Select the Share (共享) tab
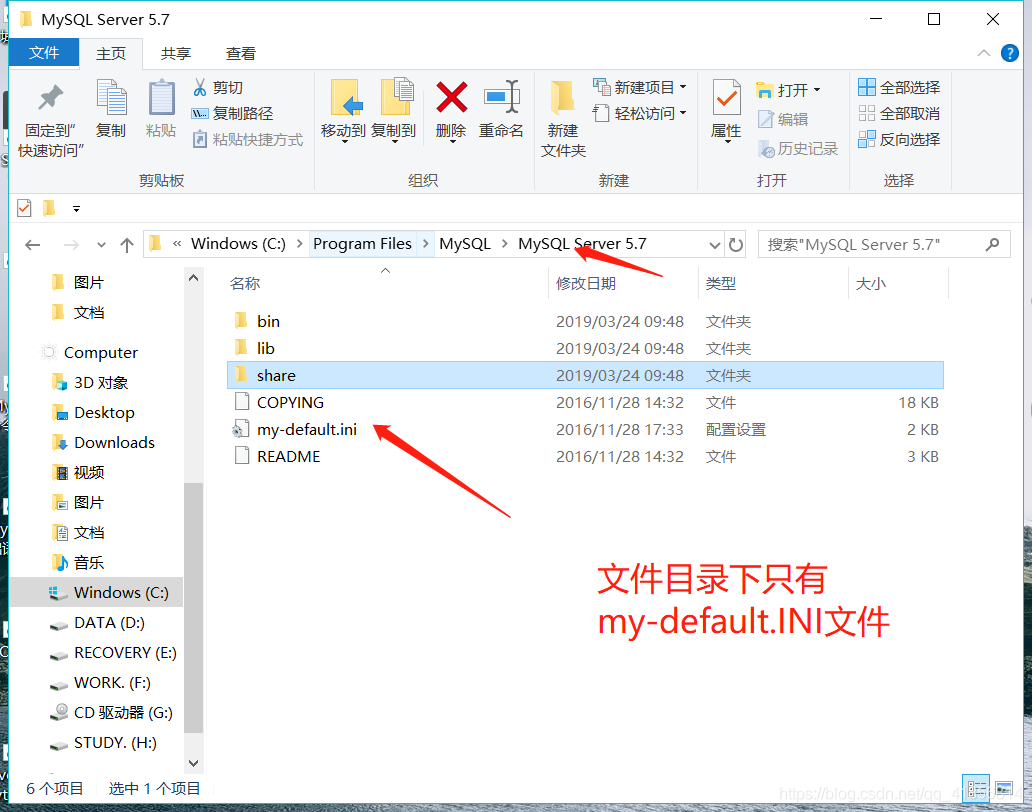Viewport: 1032px width, 812px height. (x=176, y=54)
